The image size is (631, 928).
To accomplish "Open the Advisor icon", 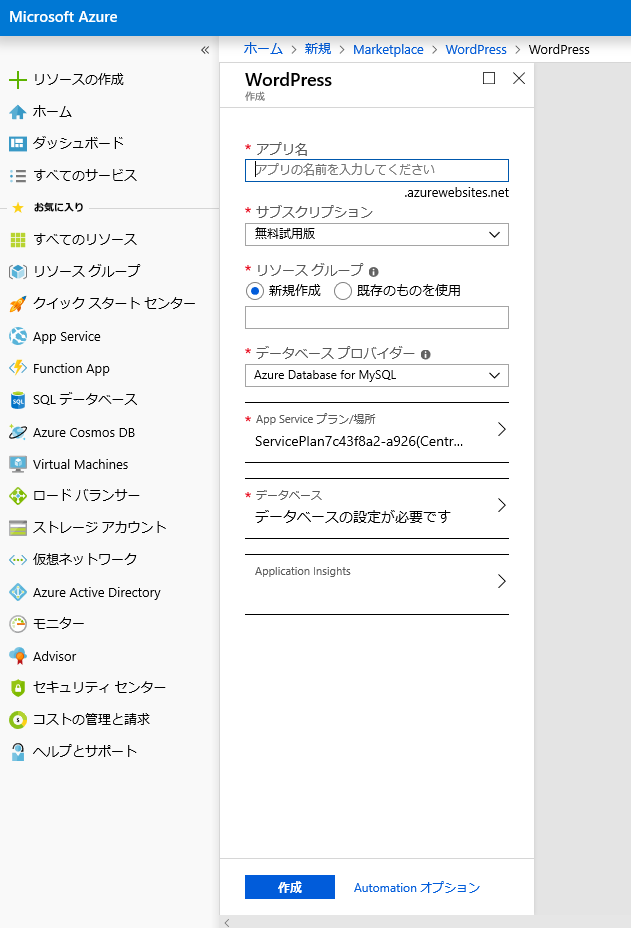I will coord(18,656).
